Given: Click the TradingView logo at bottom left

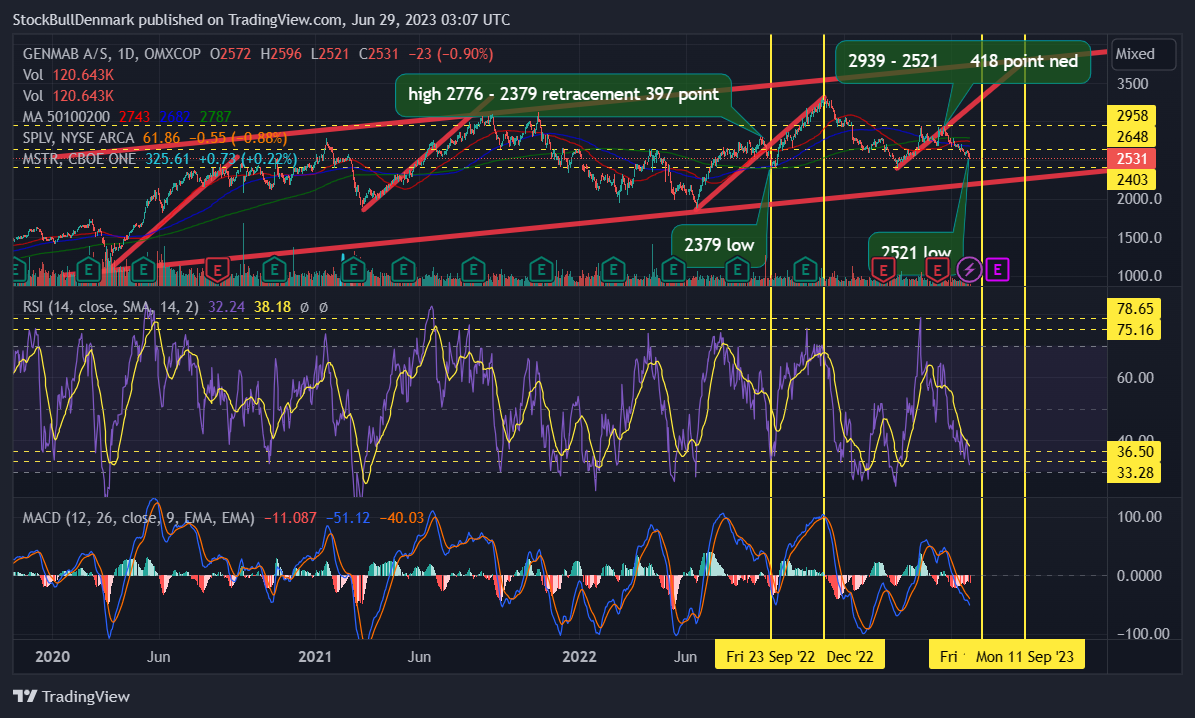Looking at the screenshot, I should tap(72, 696).
